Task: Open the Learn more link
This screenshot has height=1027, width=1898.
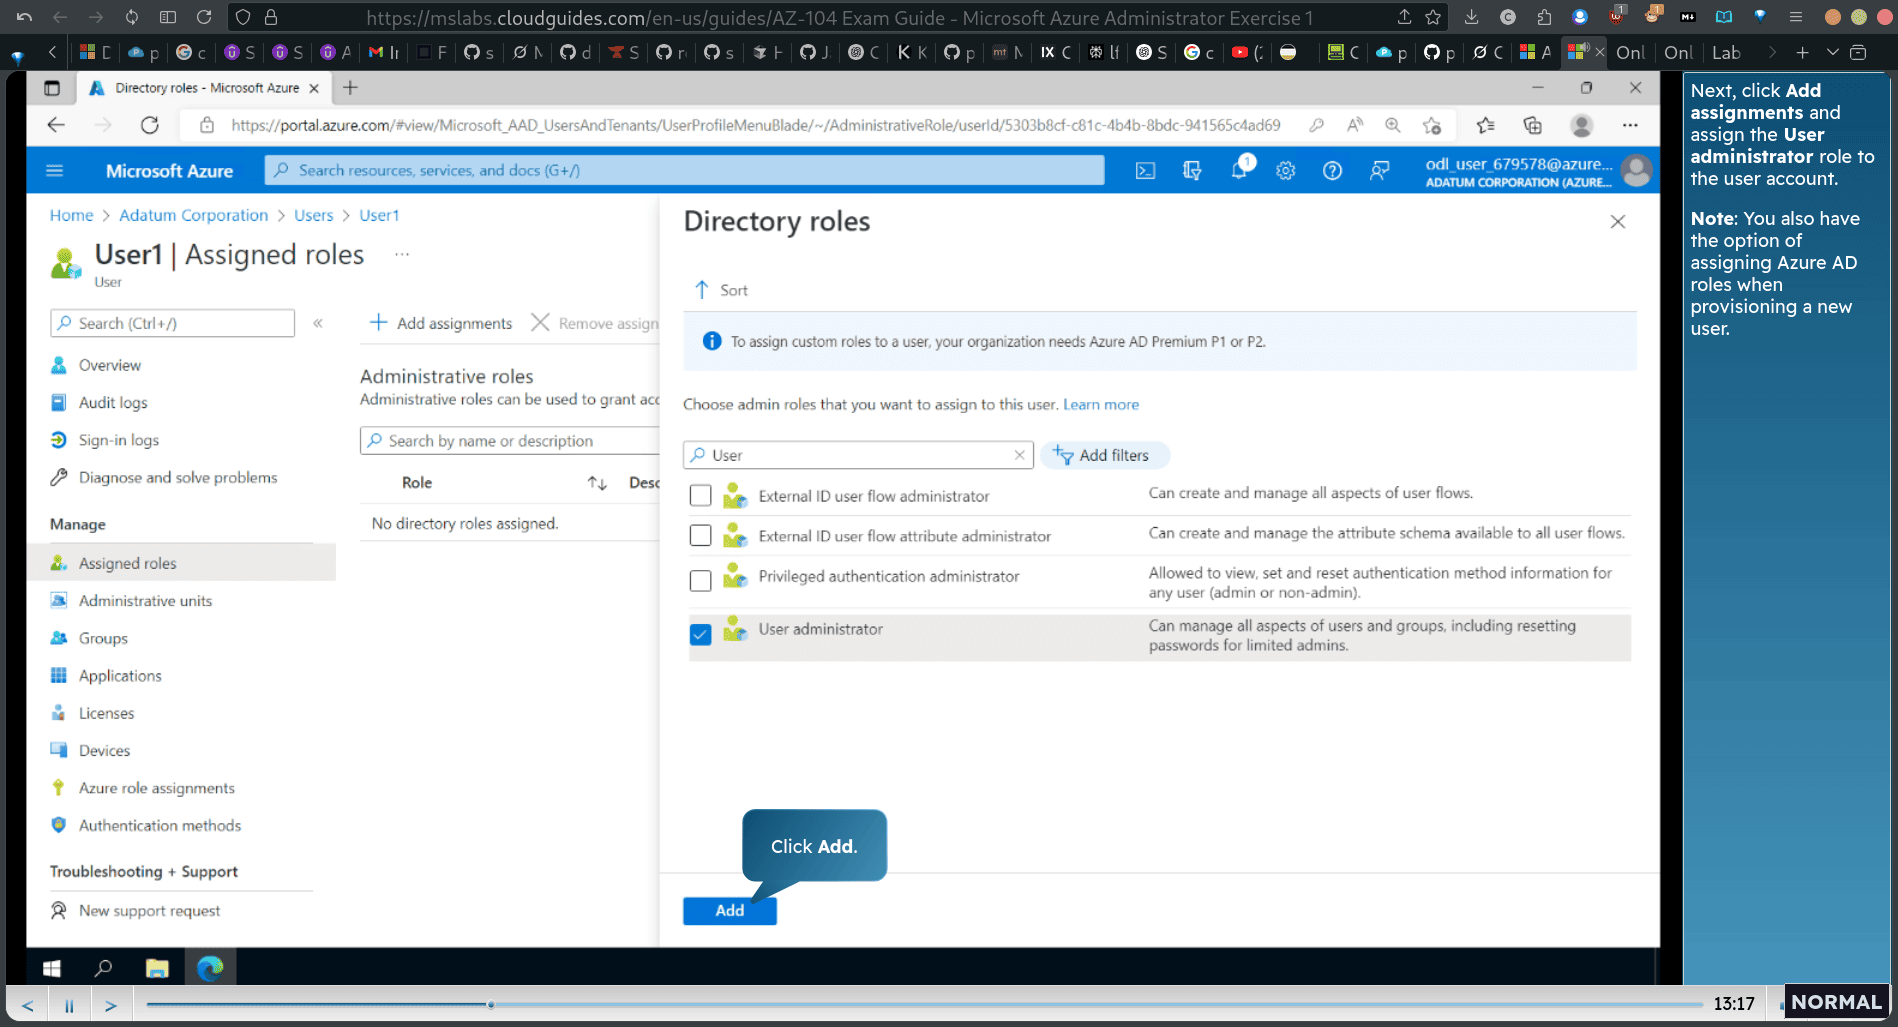Action: point(1100,404)
